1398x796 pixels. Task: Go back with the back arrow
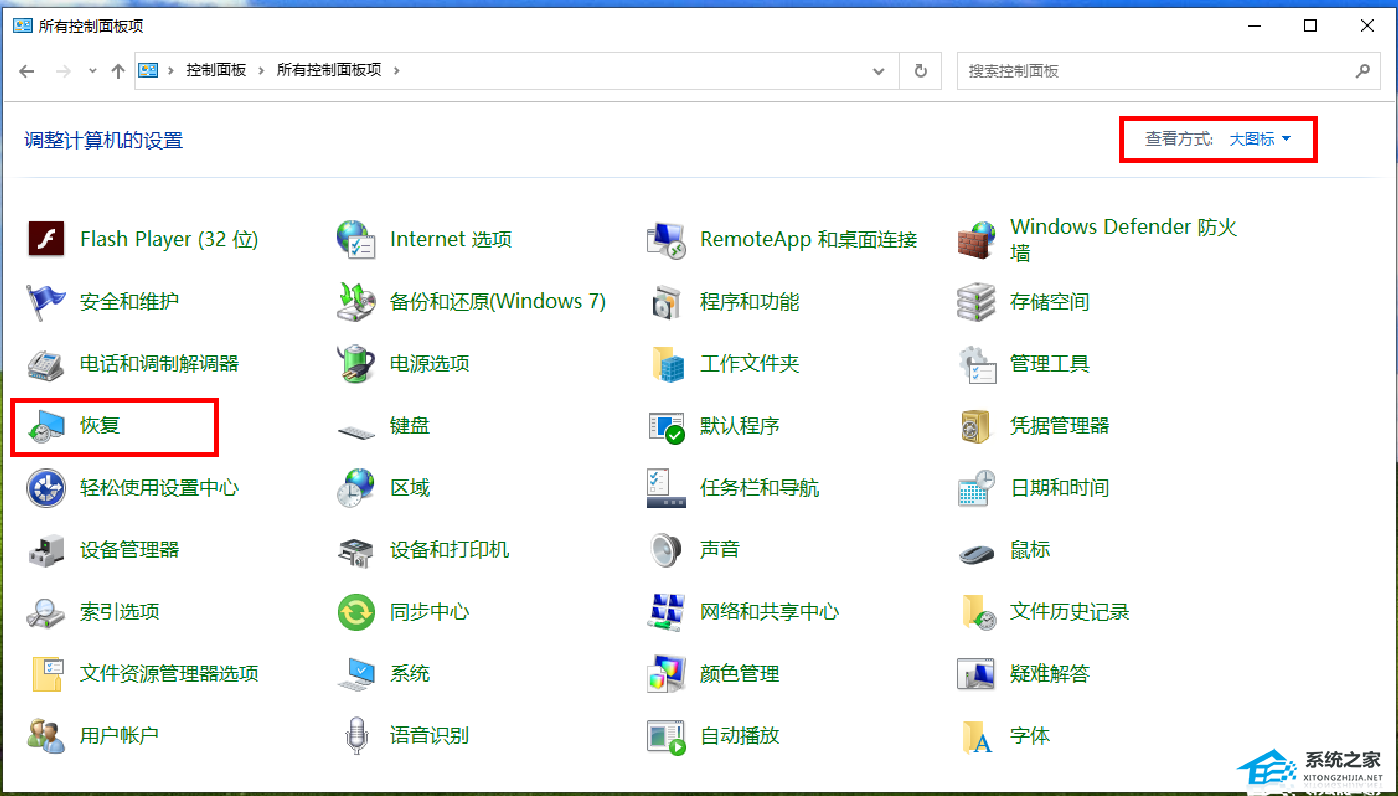[27, 71]
